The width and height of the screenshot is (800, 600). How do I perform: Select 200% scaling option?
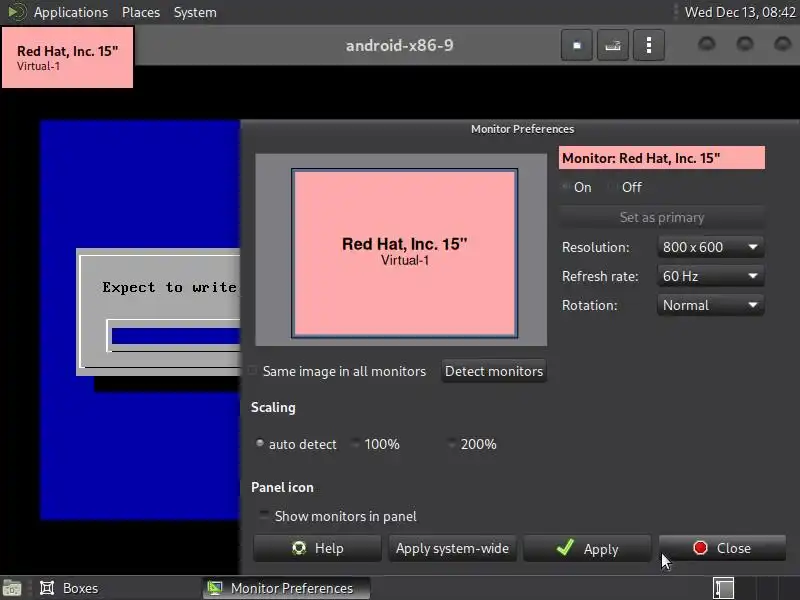click(472, 444)
